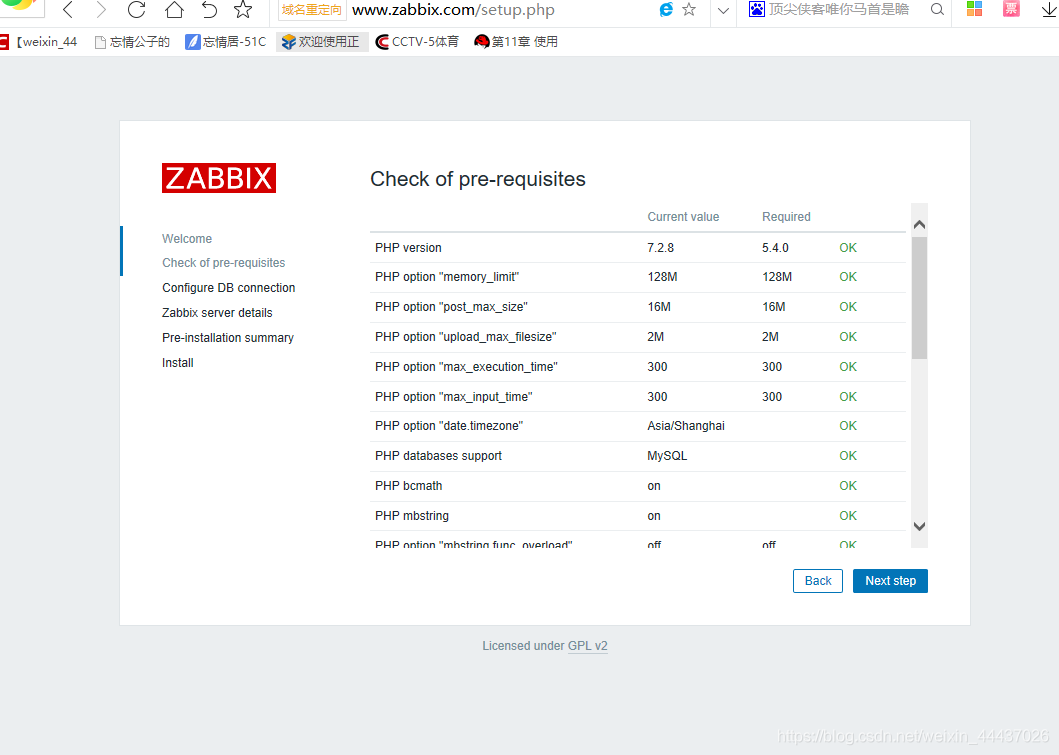Click the undo/restore closed page icon
Screen dimensions: 1059x755
tap(209, 9)
